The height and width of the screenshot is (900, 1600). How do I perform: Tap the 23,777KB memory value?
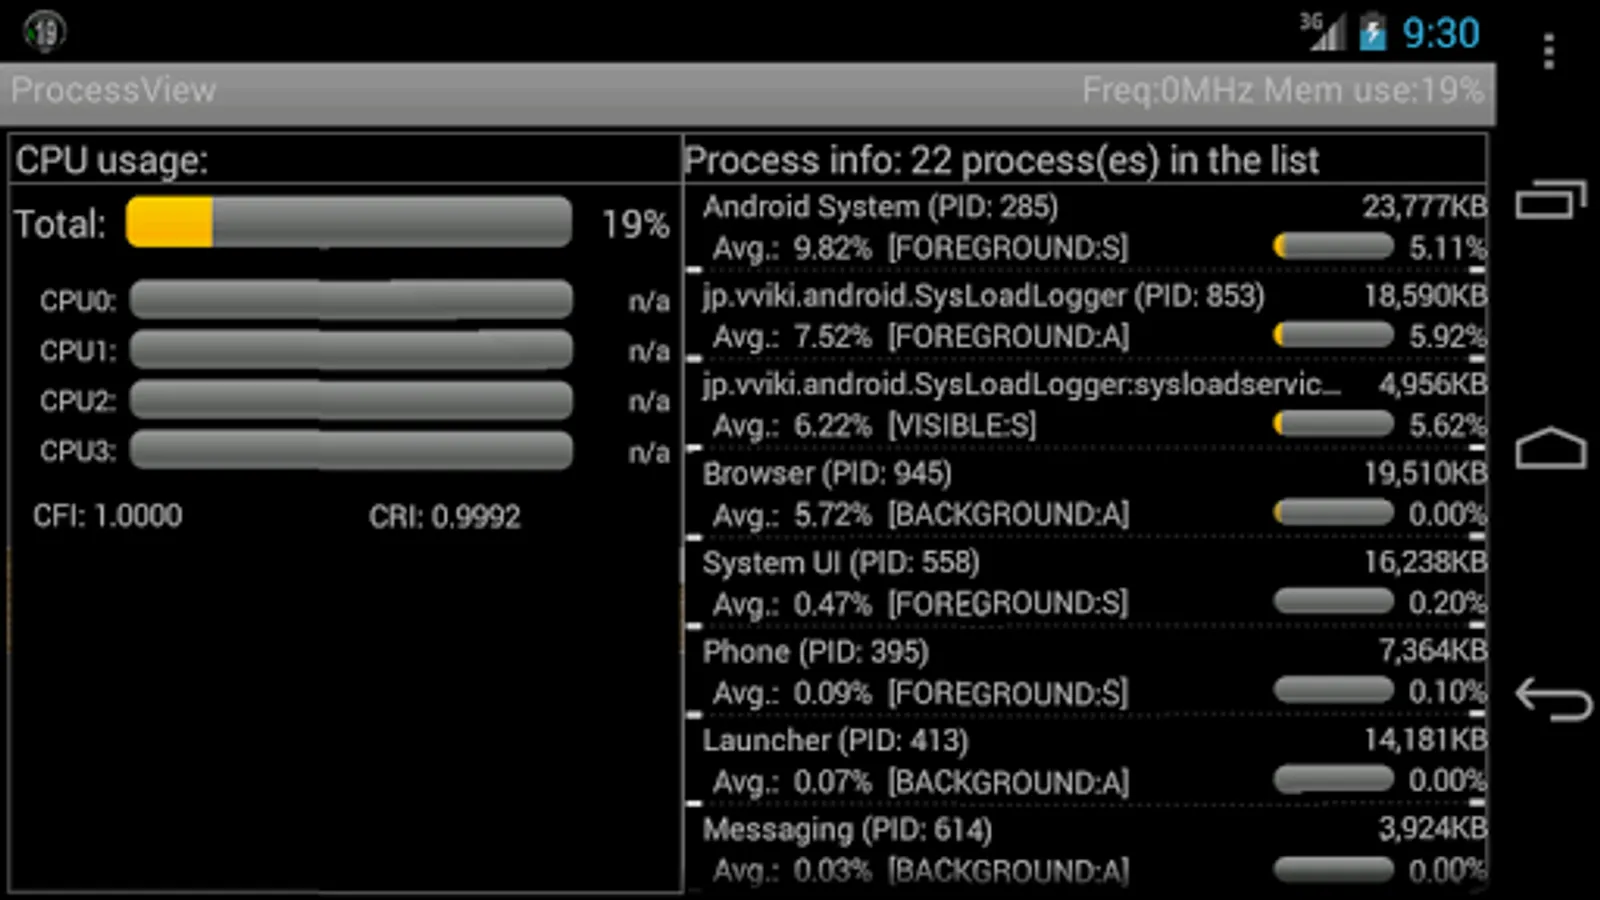coord(1424,206)
